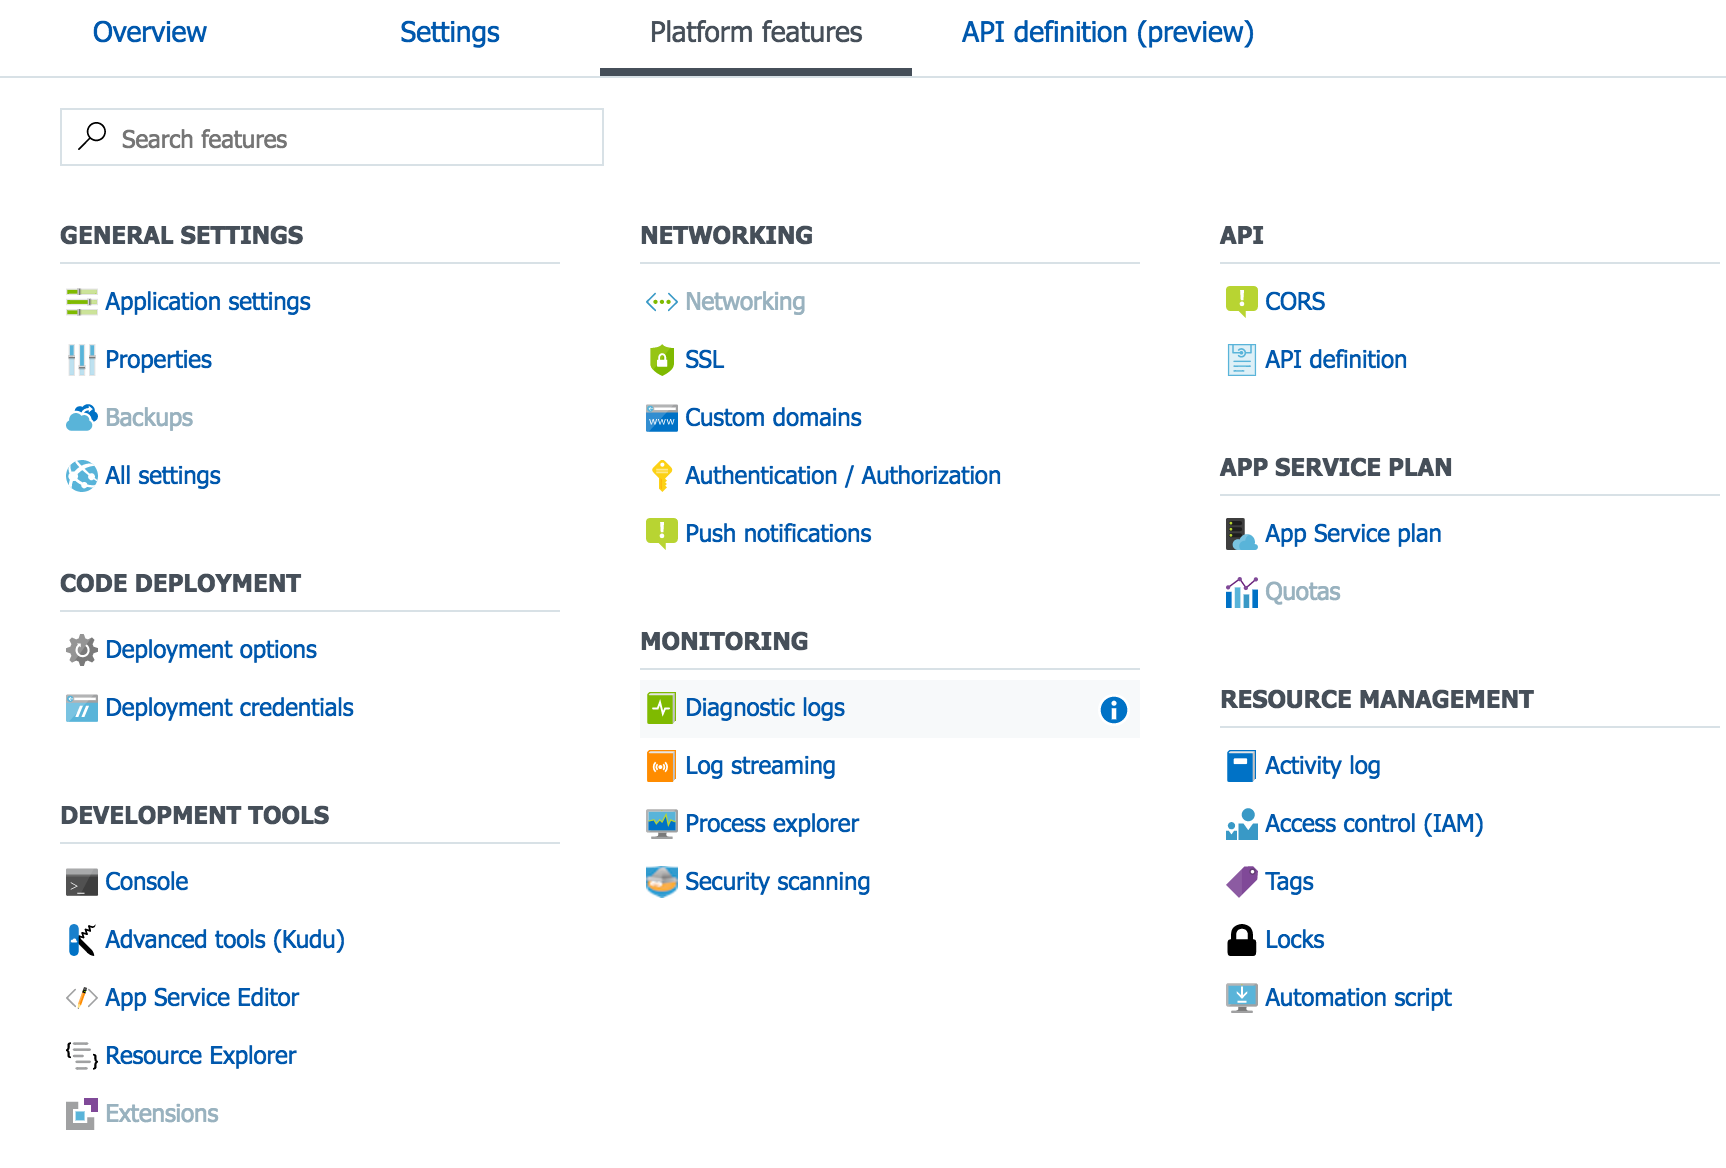Screen dimensions: 1726x1168
Task: Click the Extensions puzzle icon
Action: 81,1114
